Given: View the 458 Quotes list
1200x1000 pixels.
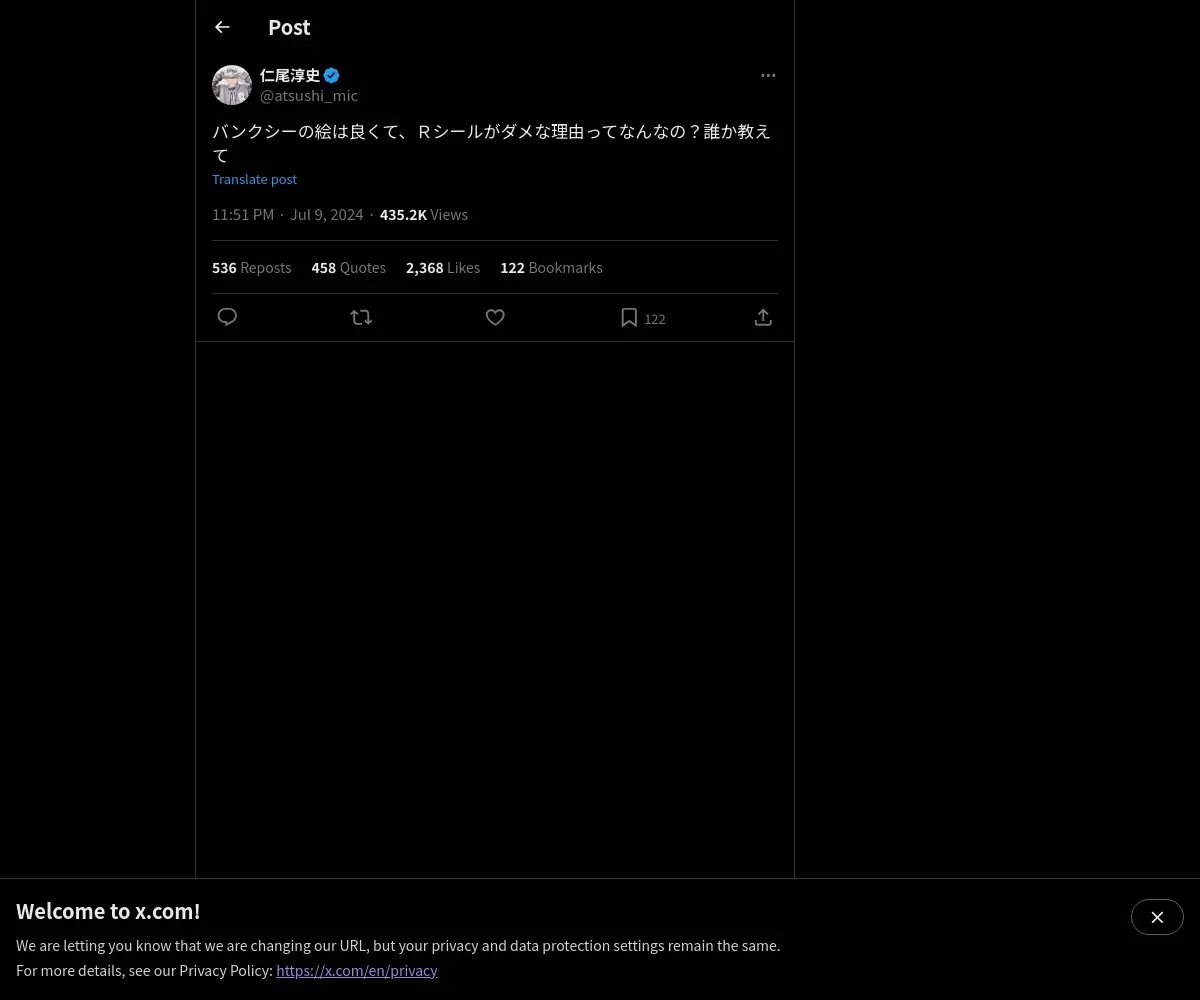Looking at the screenshot, I should [349, 268].
